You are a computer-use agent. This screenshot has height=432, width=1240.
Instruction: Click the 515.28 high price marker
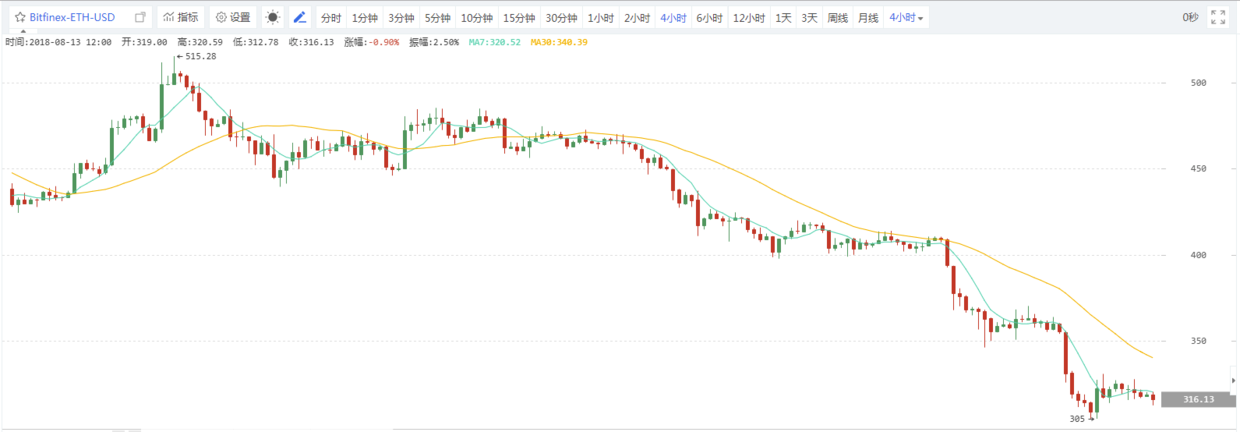tap(197, 57)
